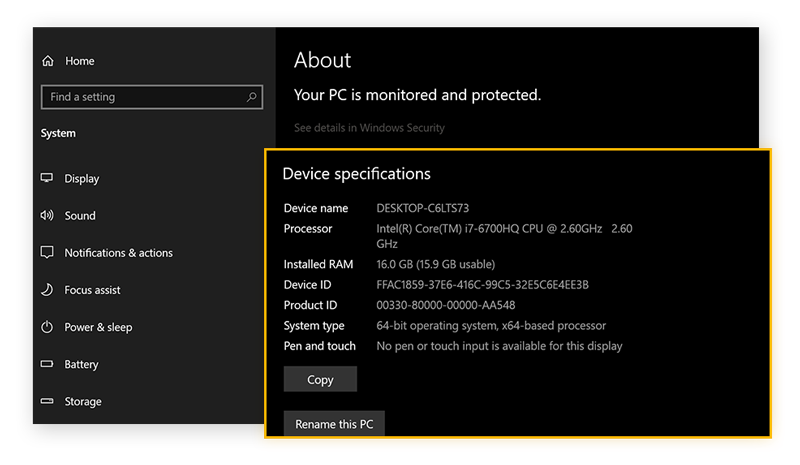The height and width of the screenshot is (465, 800).
Task: Open Display via its monitor icon
Action: click(47, 178)
